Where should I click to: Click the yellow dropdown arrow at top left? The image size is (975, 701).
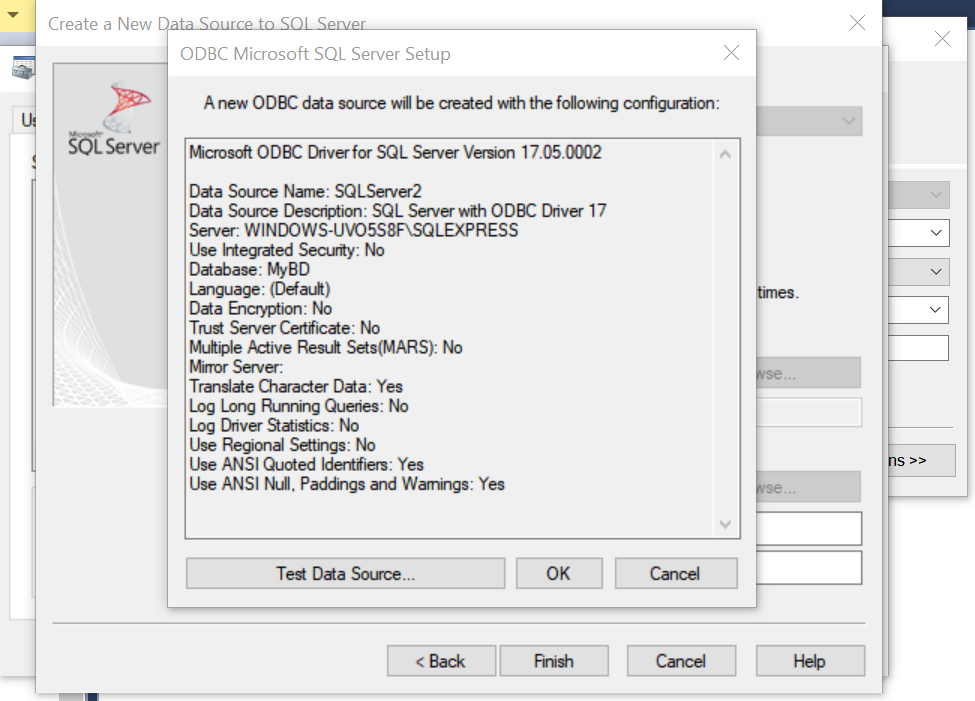tap(13, 15)
